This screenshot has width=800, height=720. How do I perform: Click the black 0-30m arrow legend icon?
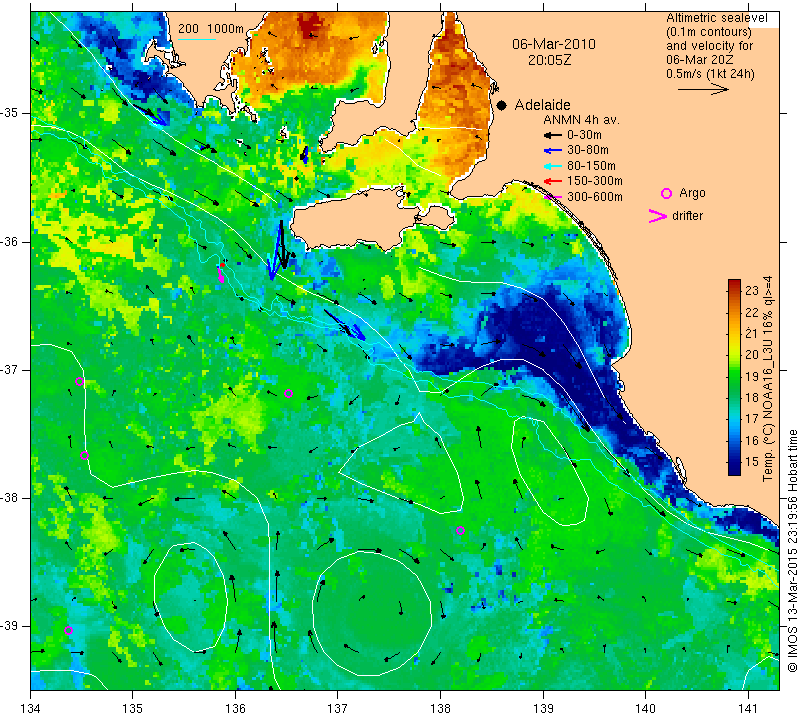tap(553, 135)
